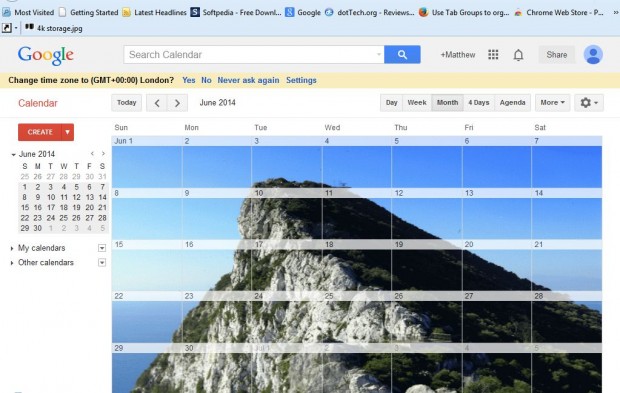
Task: Click the Google logo
Action: point(45,55)
